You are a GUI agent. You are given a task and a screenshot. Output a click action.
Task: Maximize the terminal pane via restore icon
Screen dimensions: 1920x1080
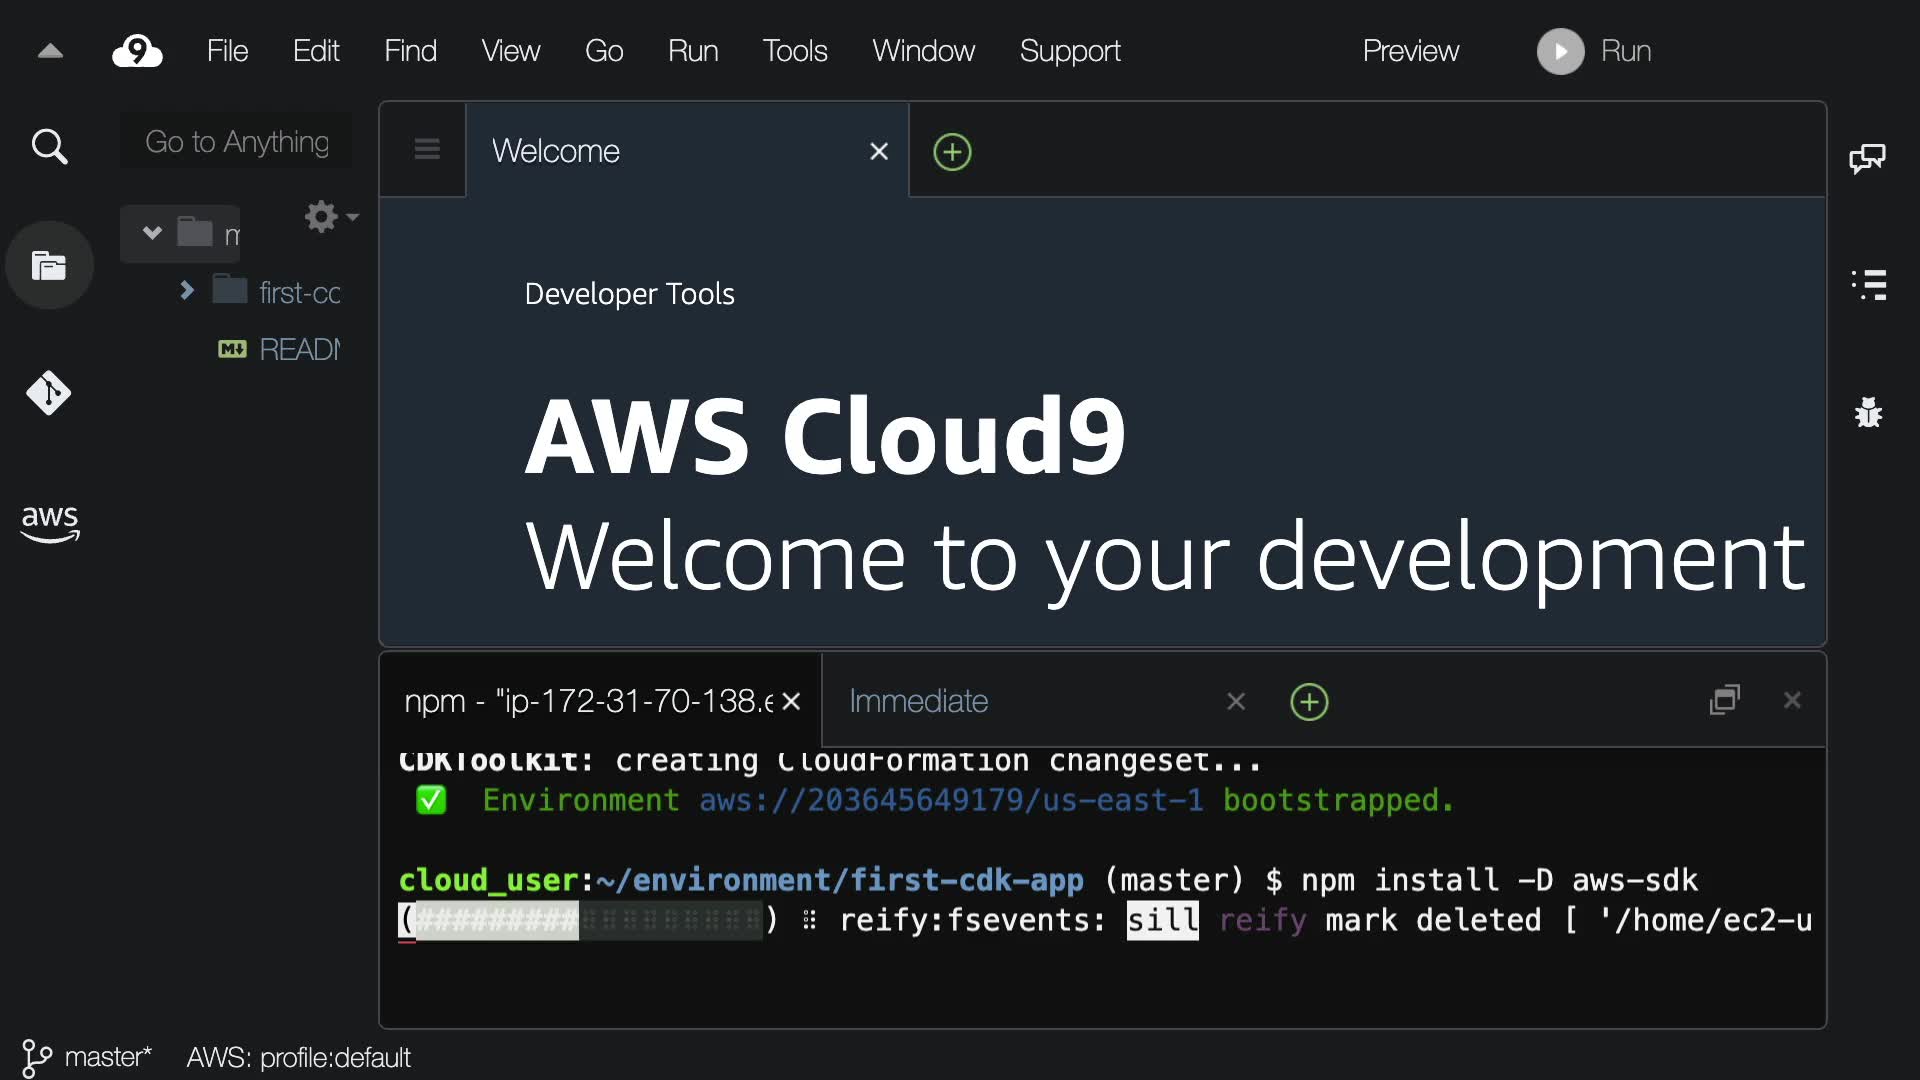[1724, 700]
